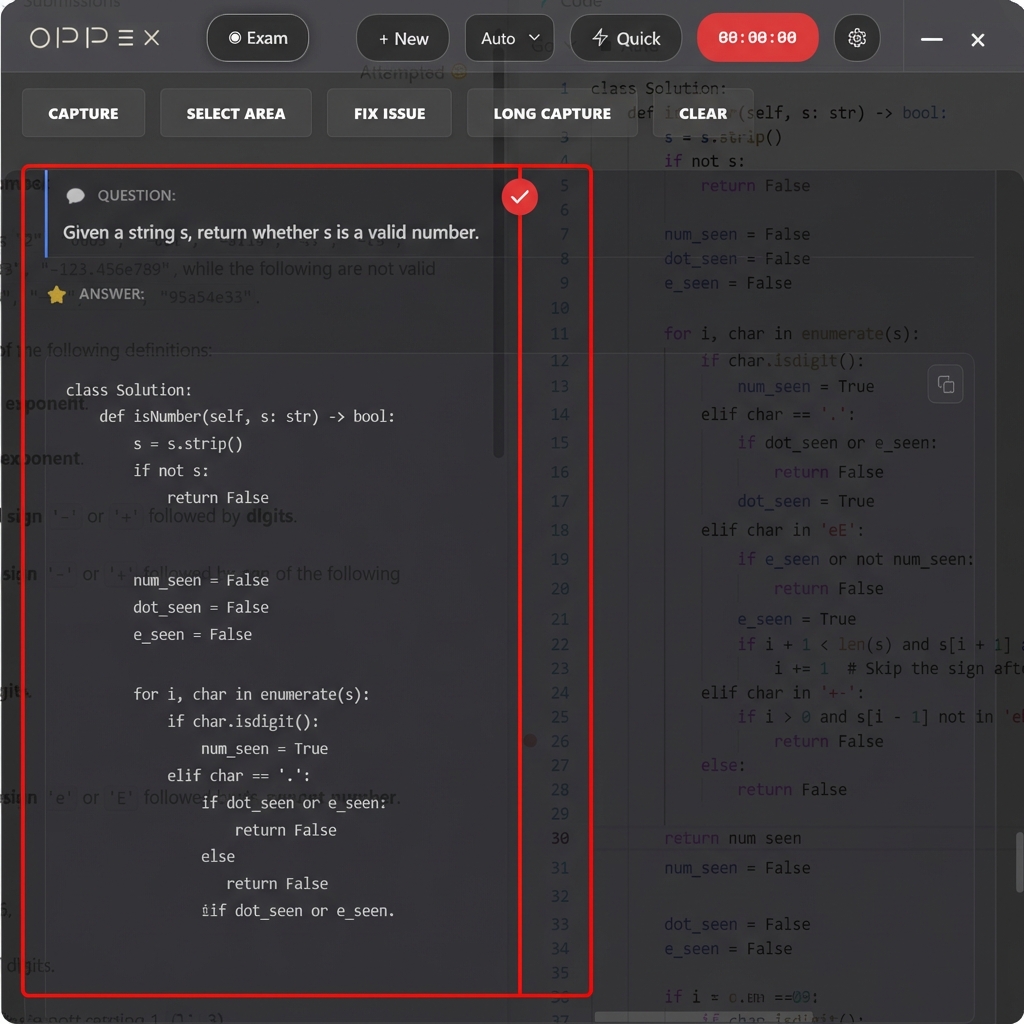Open settings with the gear icon
The width and height of the screenshot is (1024, 1024).
(x=857, y=38)
